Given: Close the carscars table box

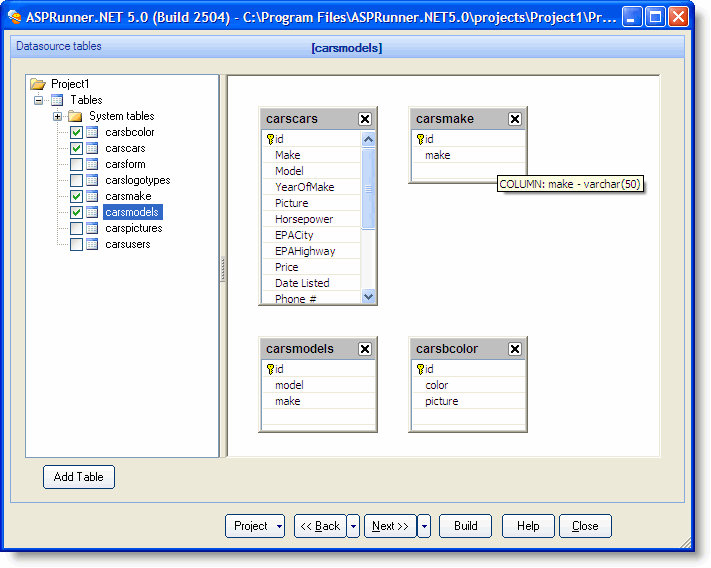Looking at the screenshot, I should (365, 119).
